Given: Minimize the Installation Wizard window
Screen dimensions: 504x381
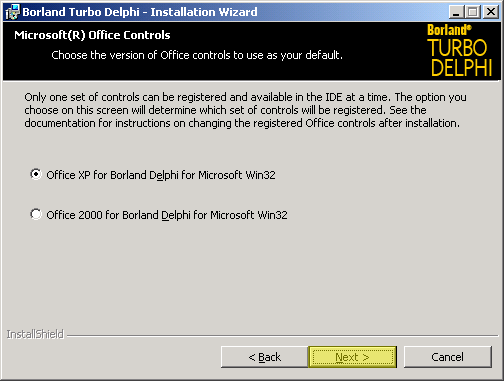Looking at the screenshot, I should pyautogui.click(x=456, y=12).
